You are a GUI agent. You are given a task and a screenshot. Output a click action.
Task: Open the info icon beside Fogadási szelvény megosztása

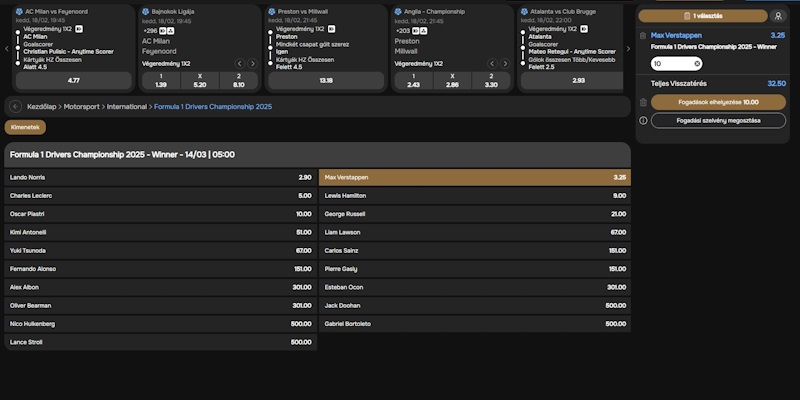[x=643, y=121]
